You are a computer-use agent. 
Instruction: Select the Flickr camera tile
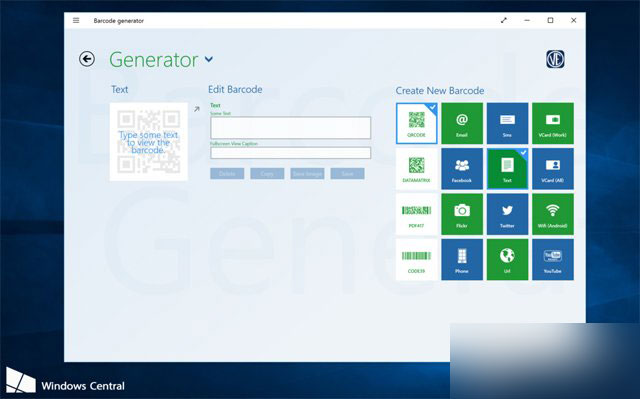[x=462, y=214]
